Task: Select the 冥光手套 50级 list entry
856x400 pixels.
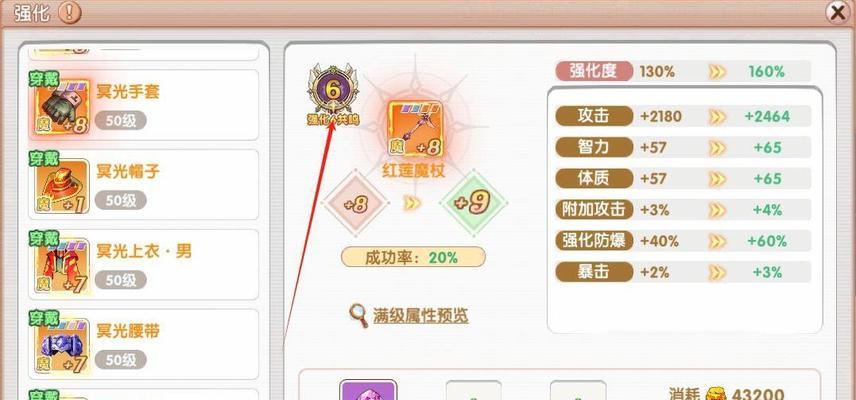Action: (x=144, y=105)
